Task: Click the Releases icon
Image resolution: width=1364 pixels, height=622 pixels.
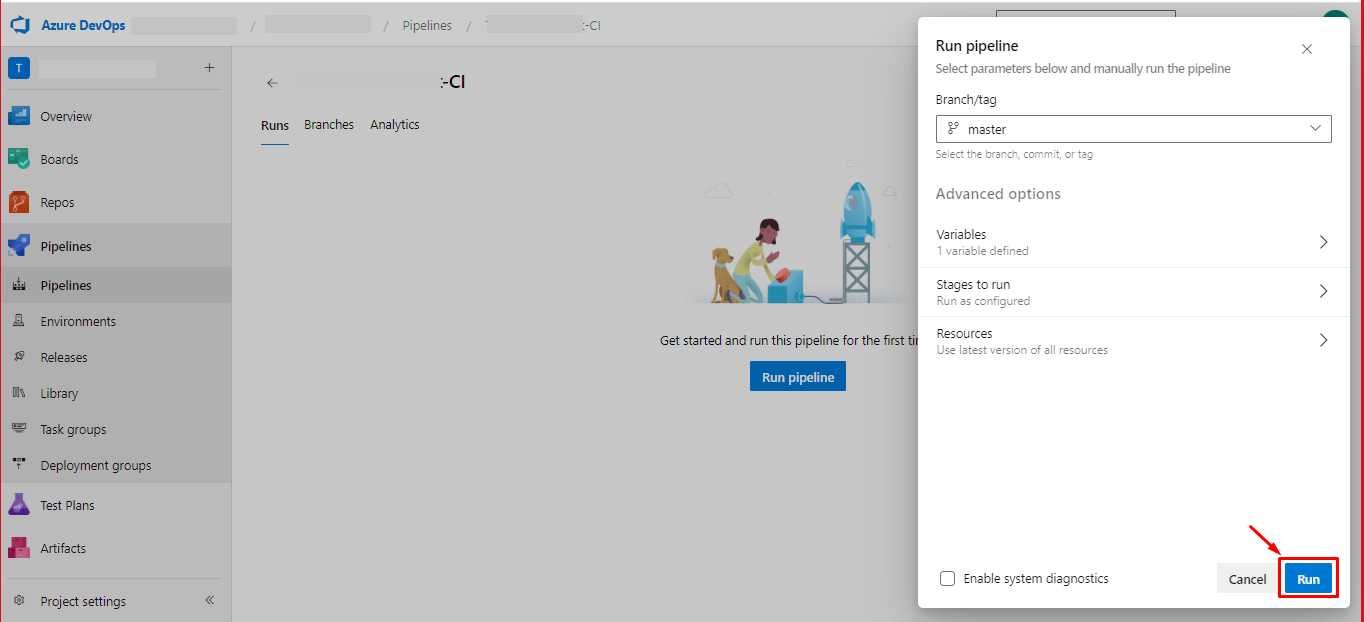Action: point(19,357)
